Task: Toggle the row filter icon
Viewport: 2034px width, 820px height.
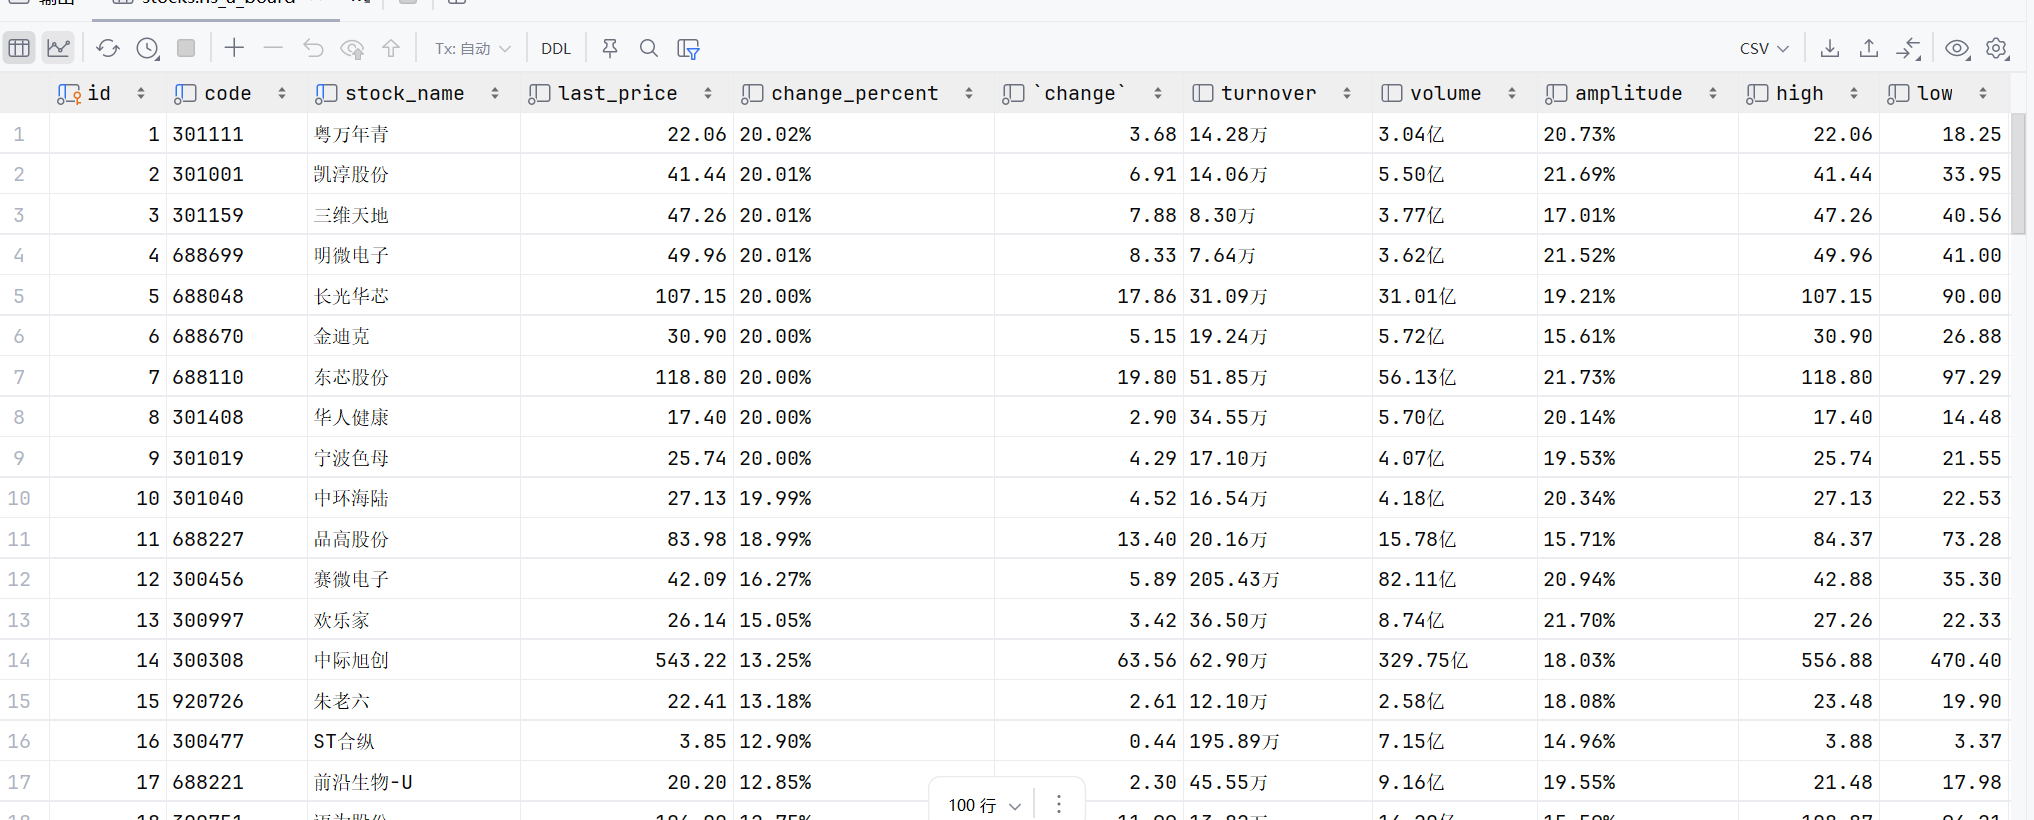Action: point(688,48)
